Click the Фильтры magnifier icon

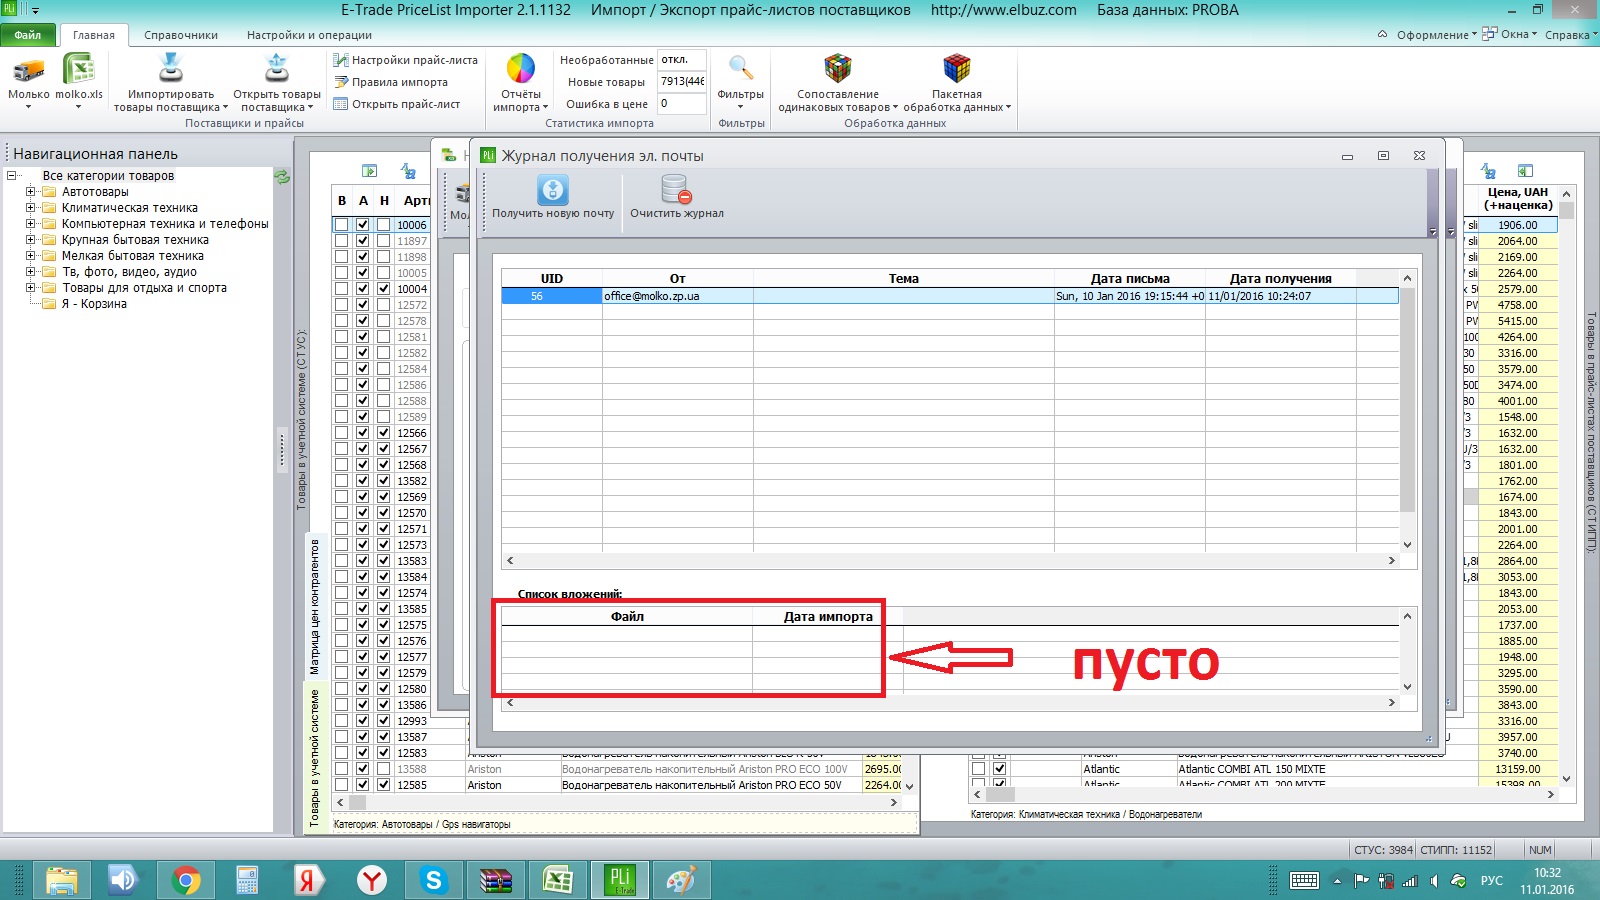pos(741,68)
